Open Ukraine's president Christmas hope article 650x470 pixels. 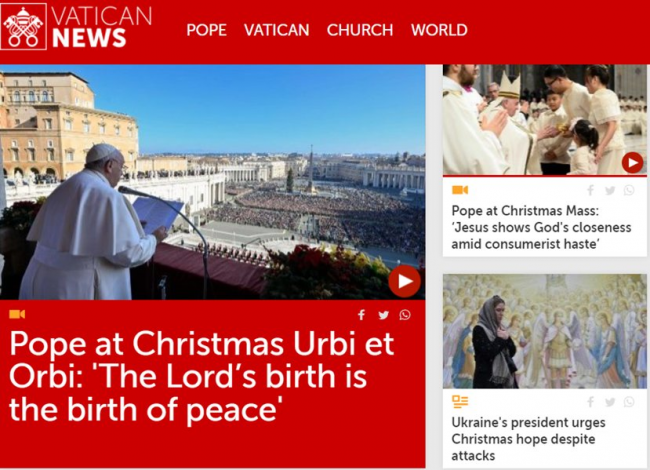(x=528, y=439)
